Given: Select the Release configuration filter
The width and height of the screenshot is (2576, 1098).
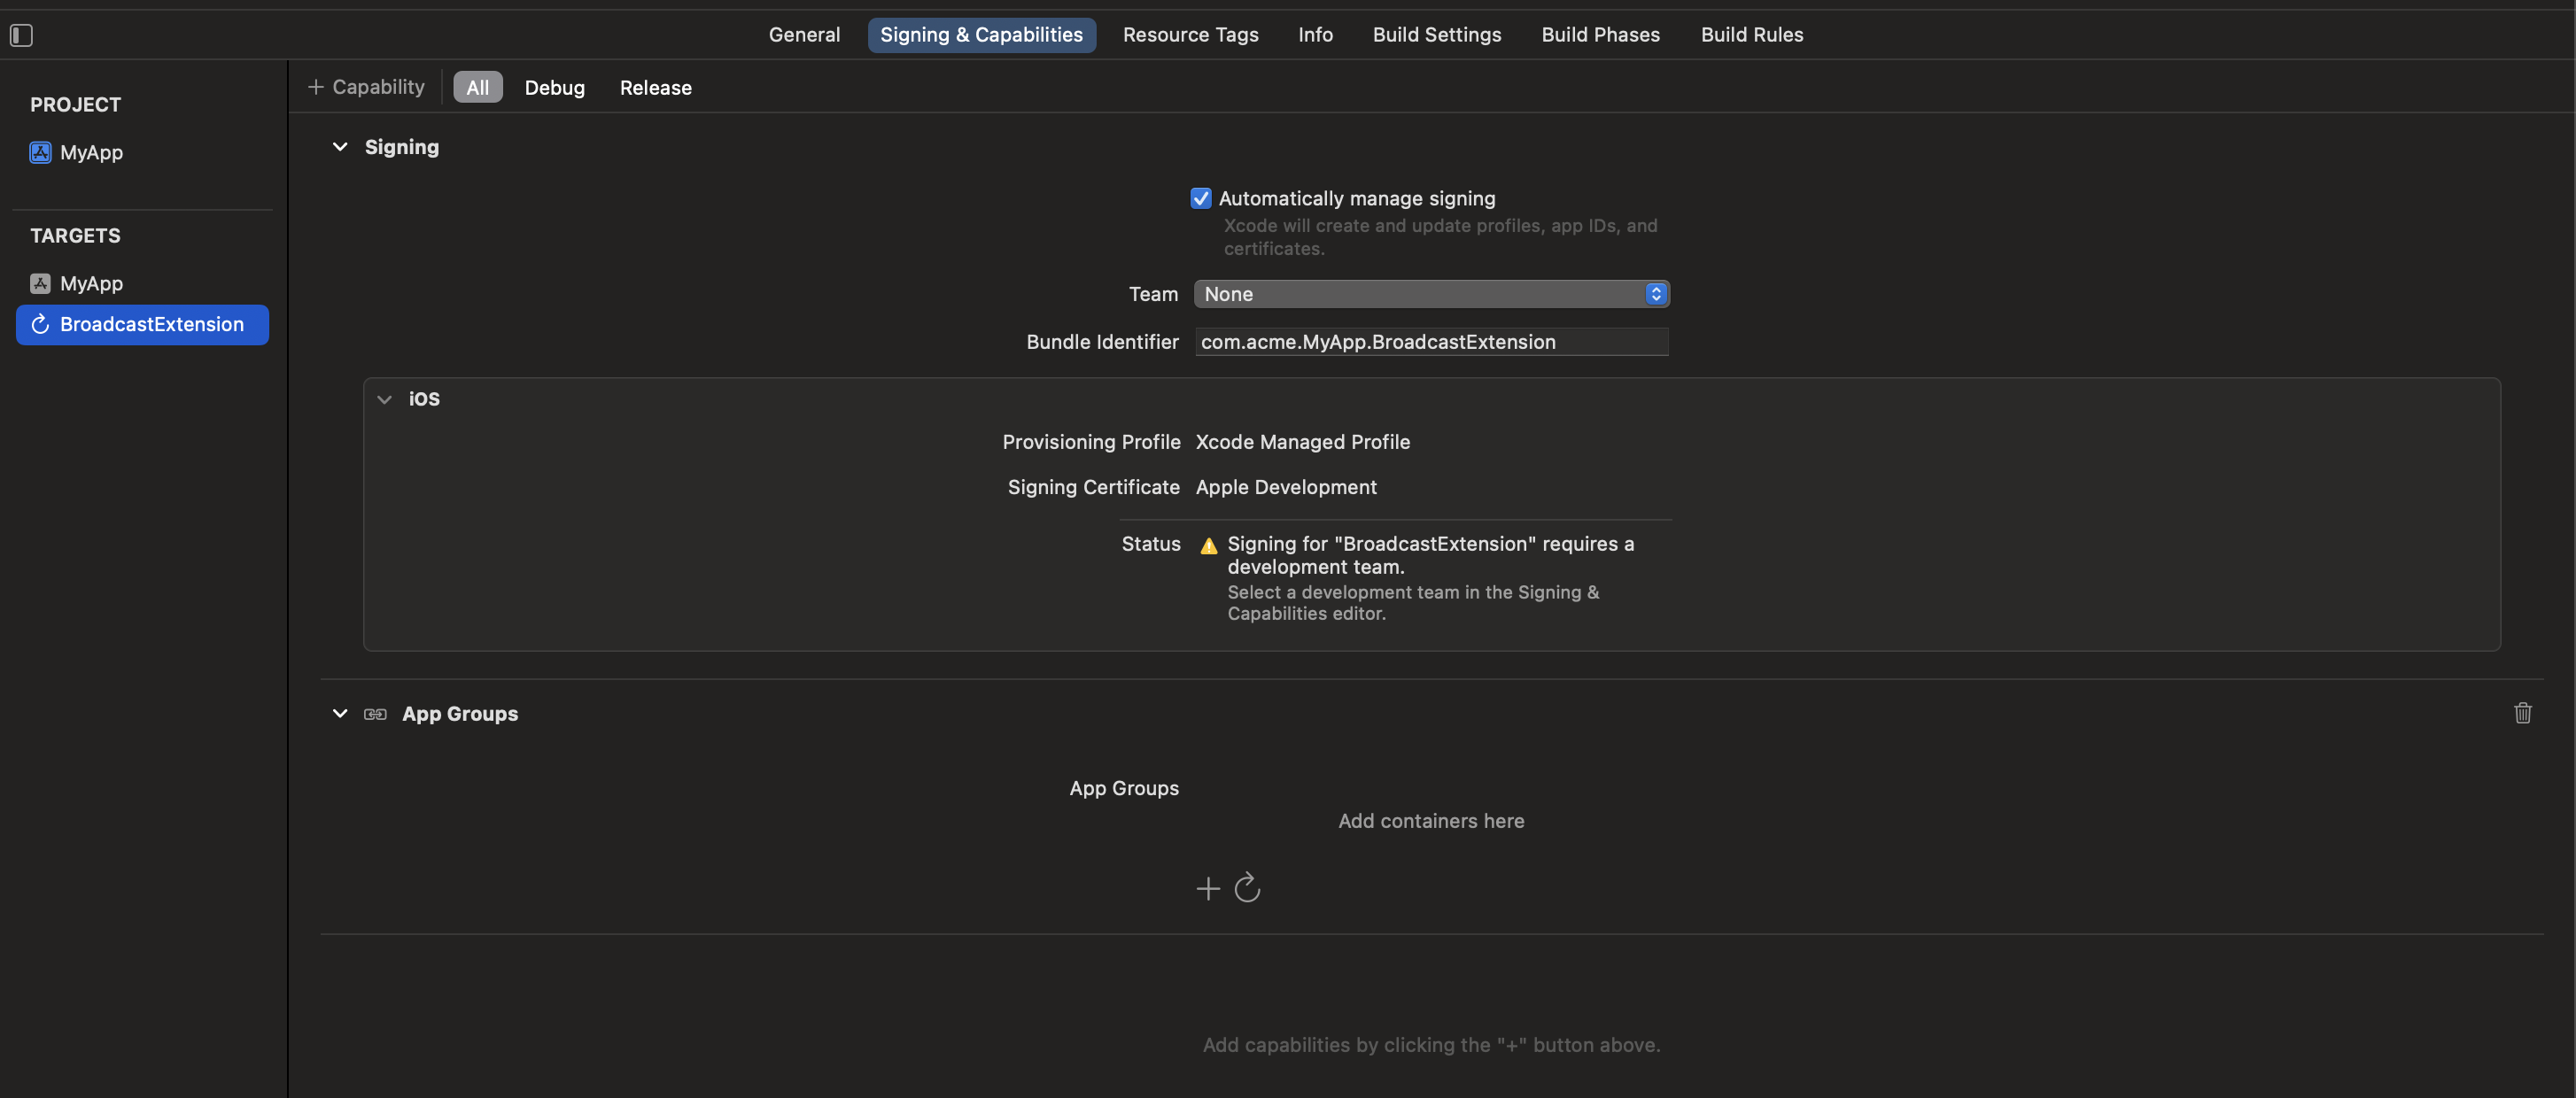Looking at the screenshot, I should tap(655, 87).
